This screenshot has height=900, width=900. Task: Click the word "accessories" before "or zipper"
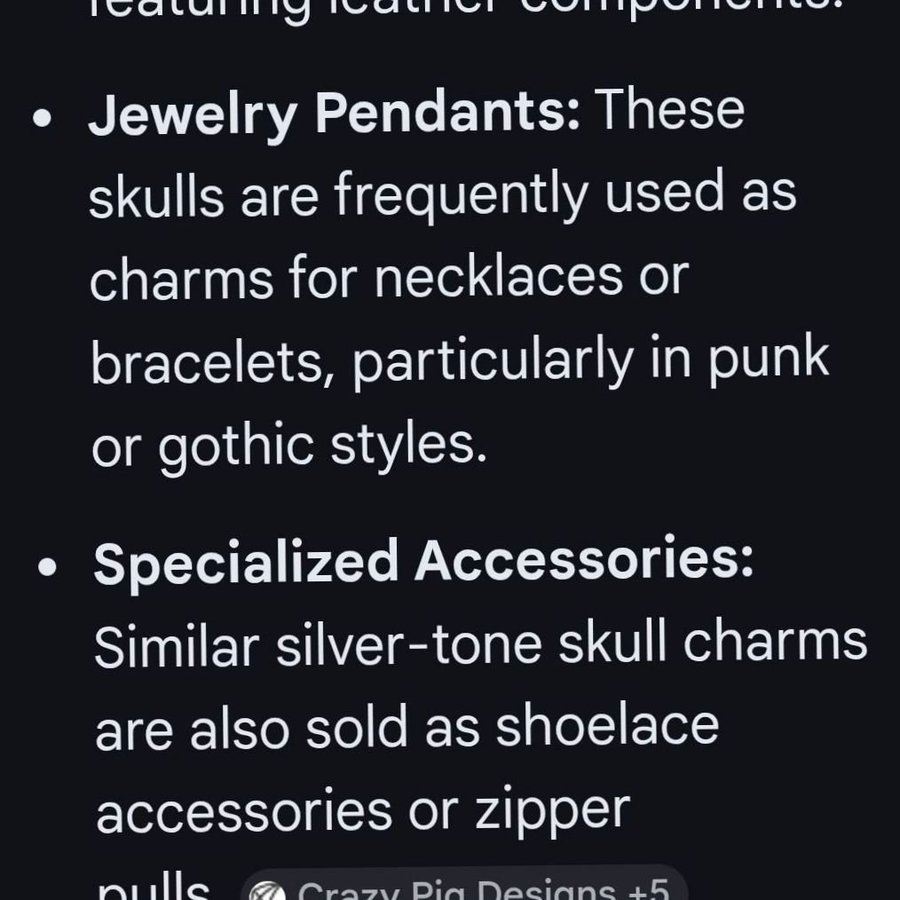click(244, 812)
